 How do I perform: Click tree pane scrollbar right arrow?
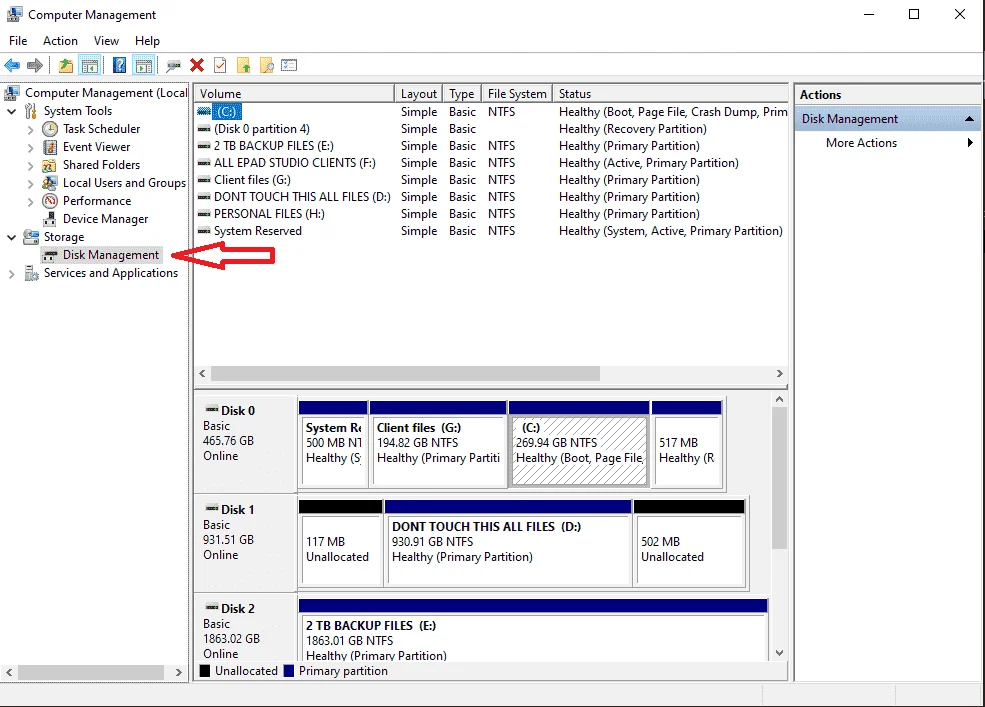tap(178, 672)
